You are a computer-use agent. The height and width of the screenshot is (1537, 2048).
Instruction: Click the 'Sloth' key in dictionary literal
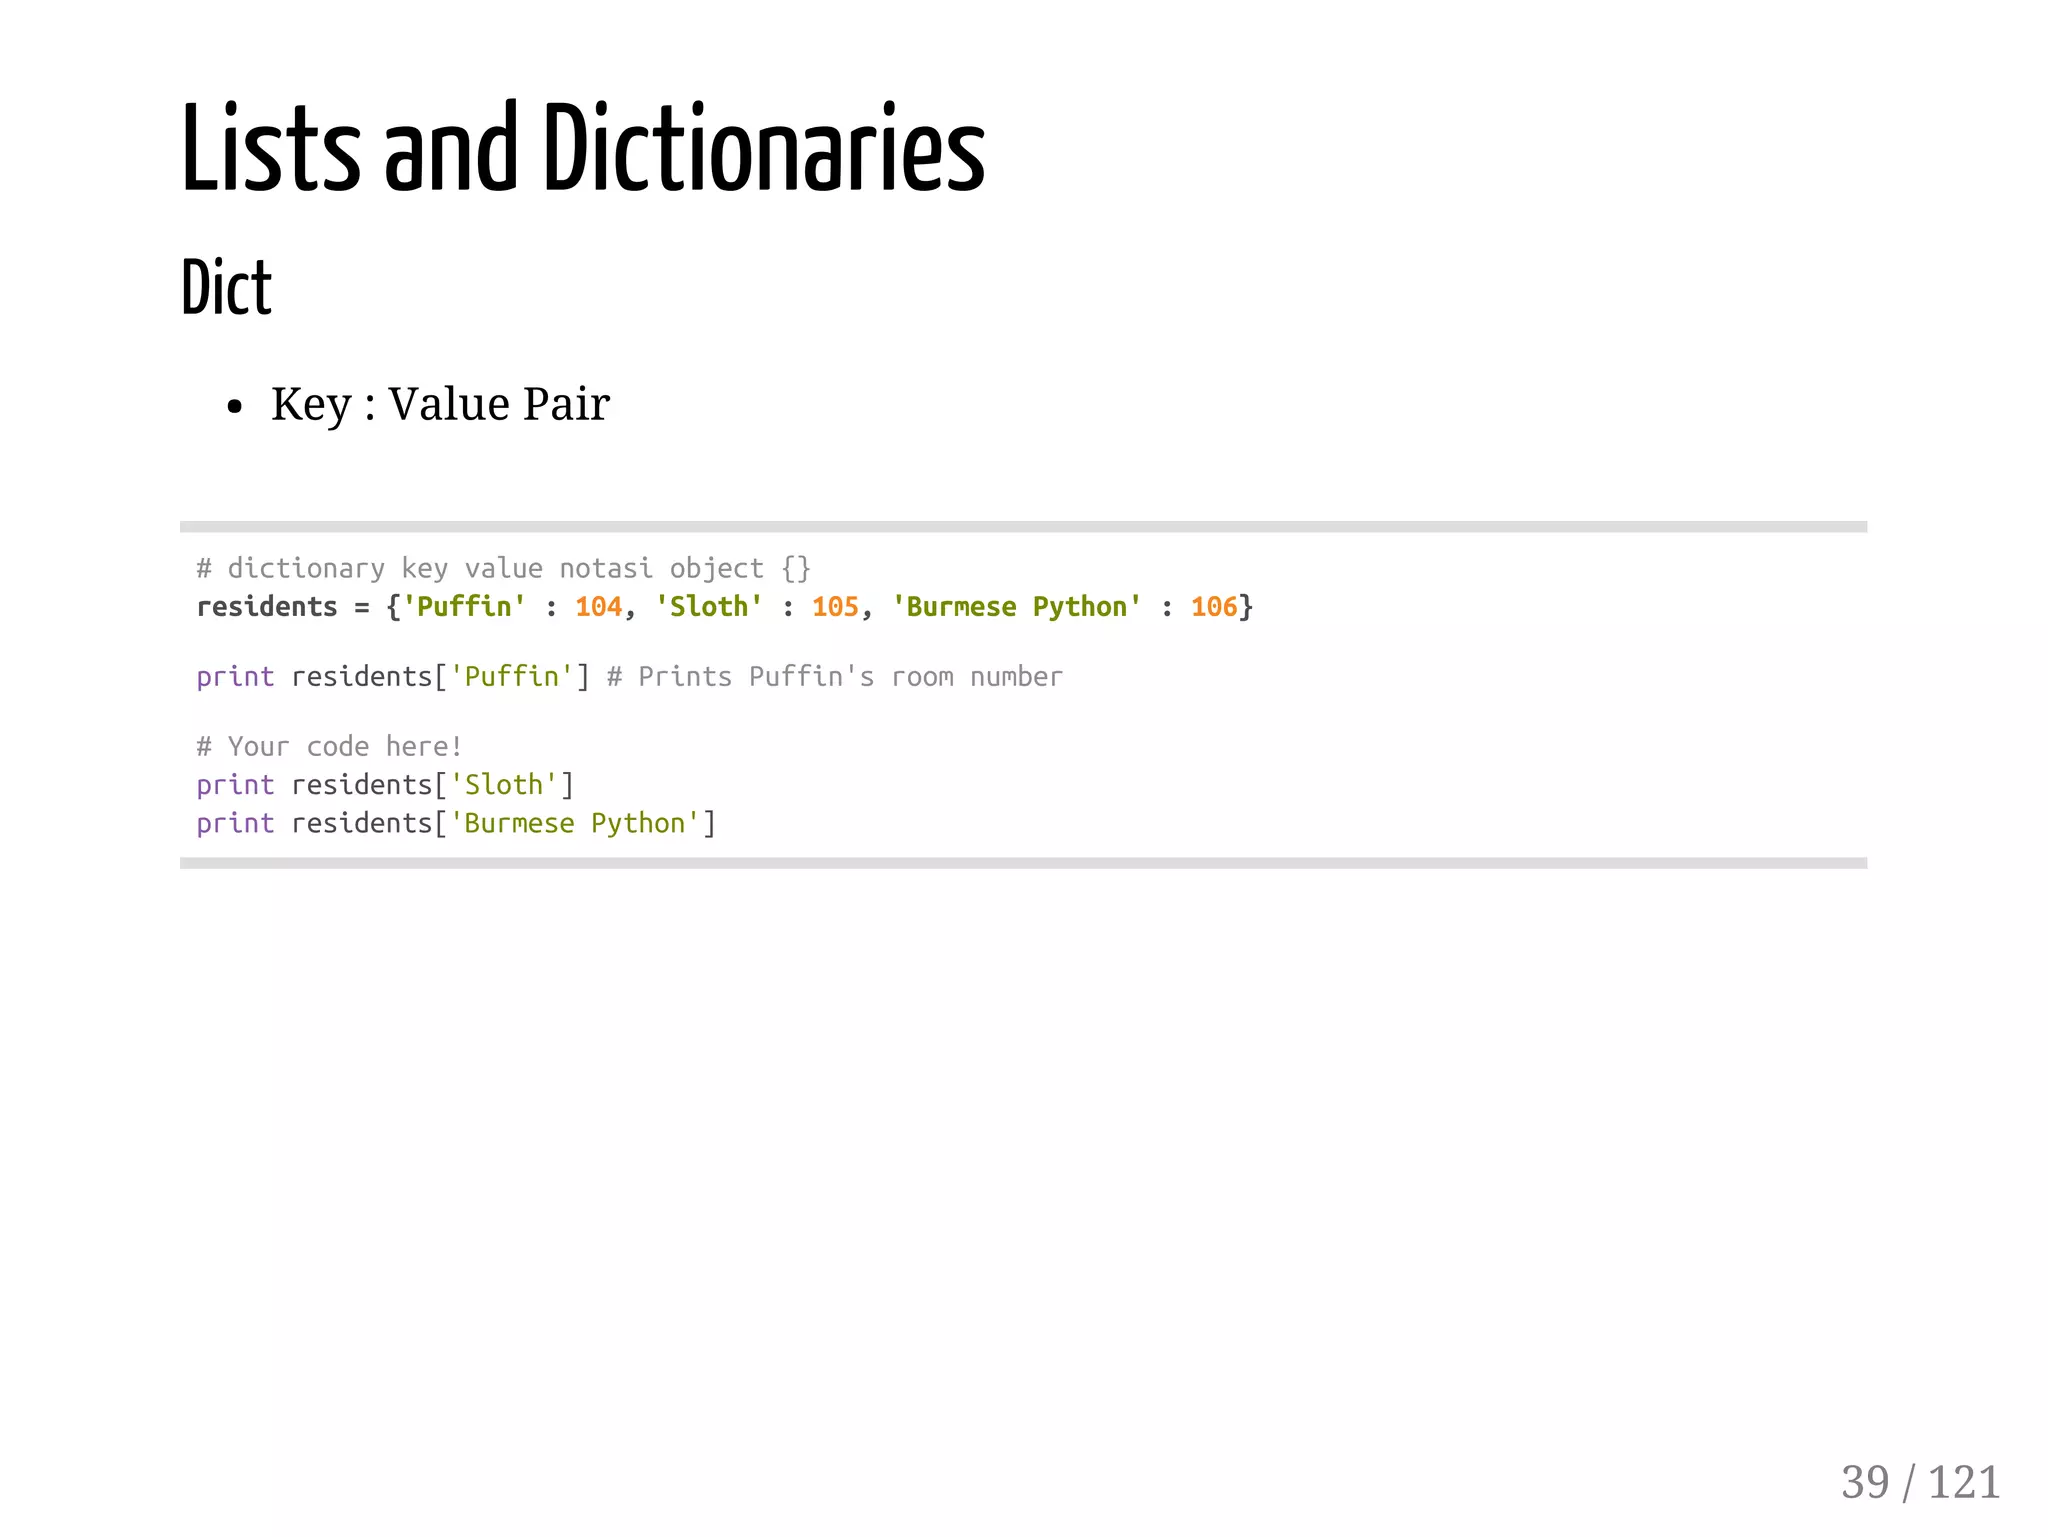tap(709, 607)
